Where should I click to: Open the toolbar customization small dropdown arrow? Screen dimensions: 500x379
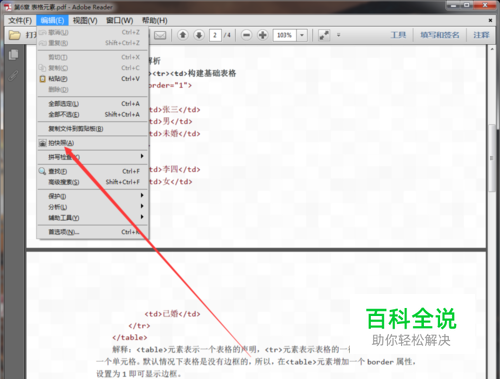(338, 35)
